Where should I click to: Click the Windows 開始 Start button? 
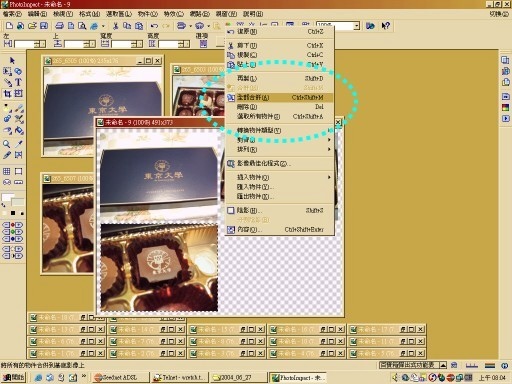(13, 377)
